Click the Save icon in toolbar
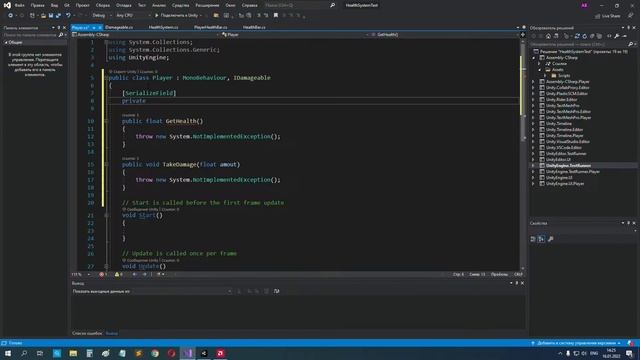Screen dimensions: 640x360 pos(51,16)
